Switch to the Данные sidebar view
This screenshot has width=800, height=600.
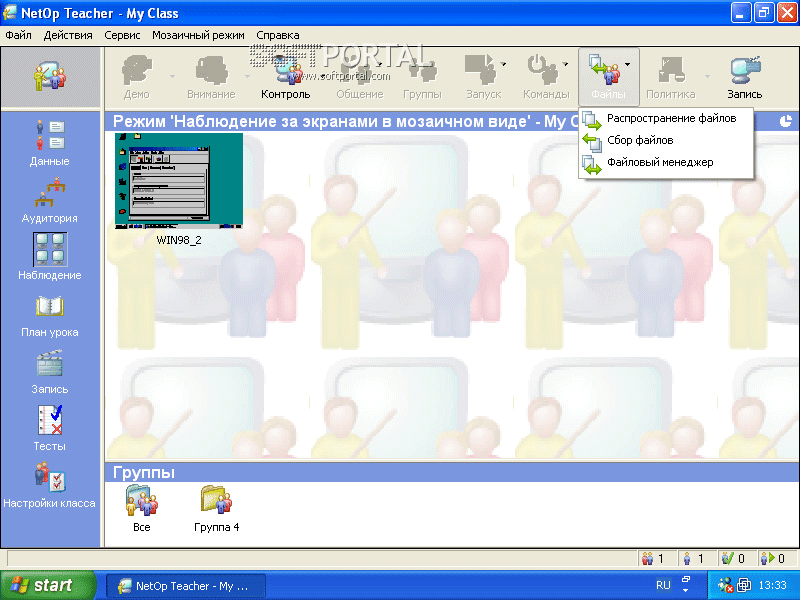click(x=49, y=143)
